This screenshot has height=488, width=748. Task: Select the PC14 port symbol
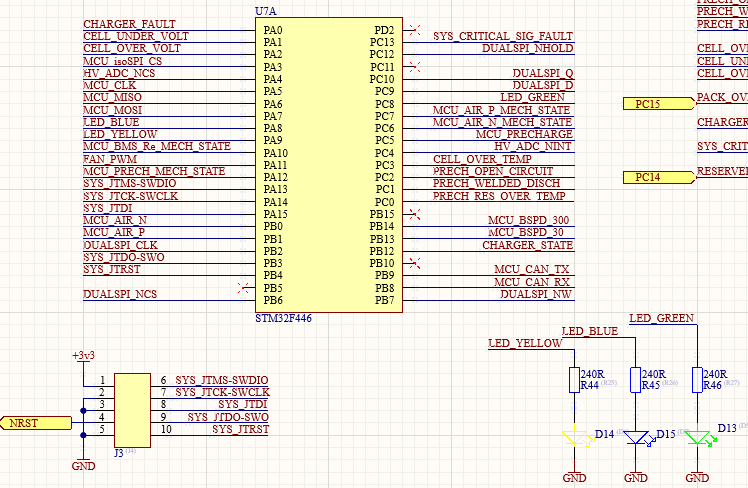pos(659,177)
